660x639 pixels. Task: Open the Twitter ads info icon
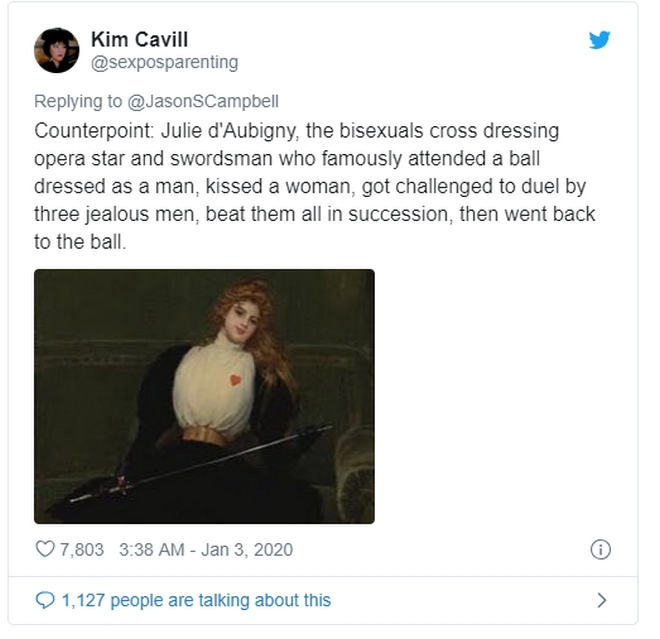pyautogui.click(x=600, y=549)
